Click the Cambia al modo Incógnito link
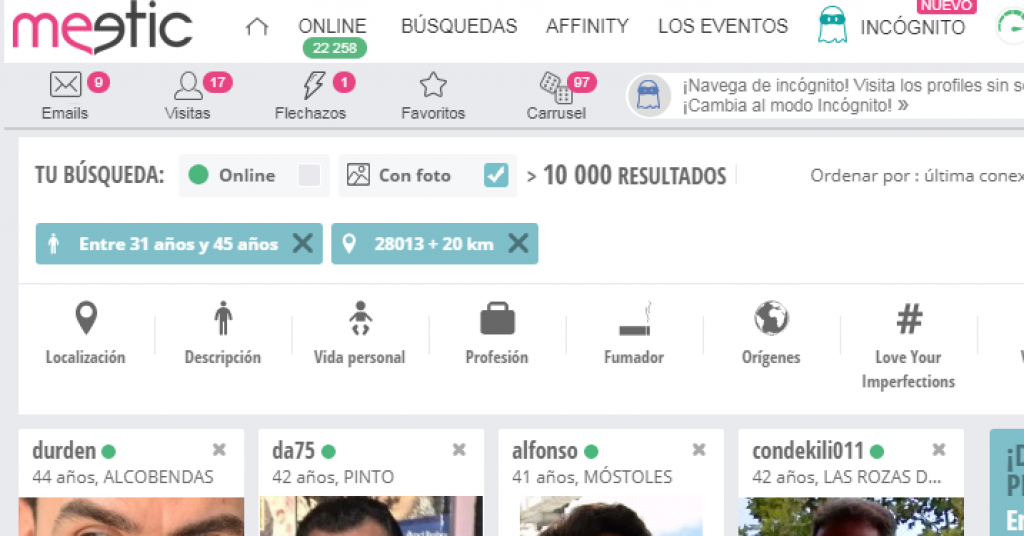The height and width of the screenshot is (536, 1024). tap(795, 105)
